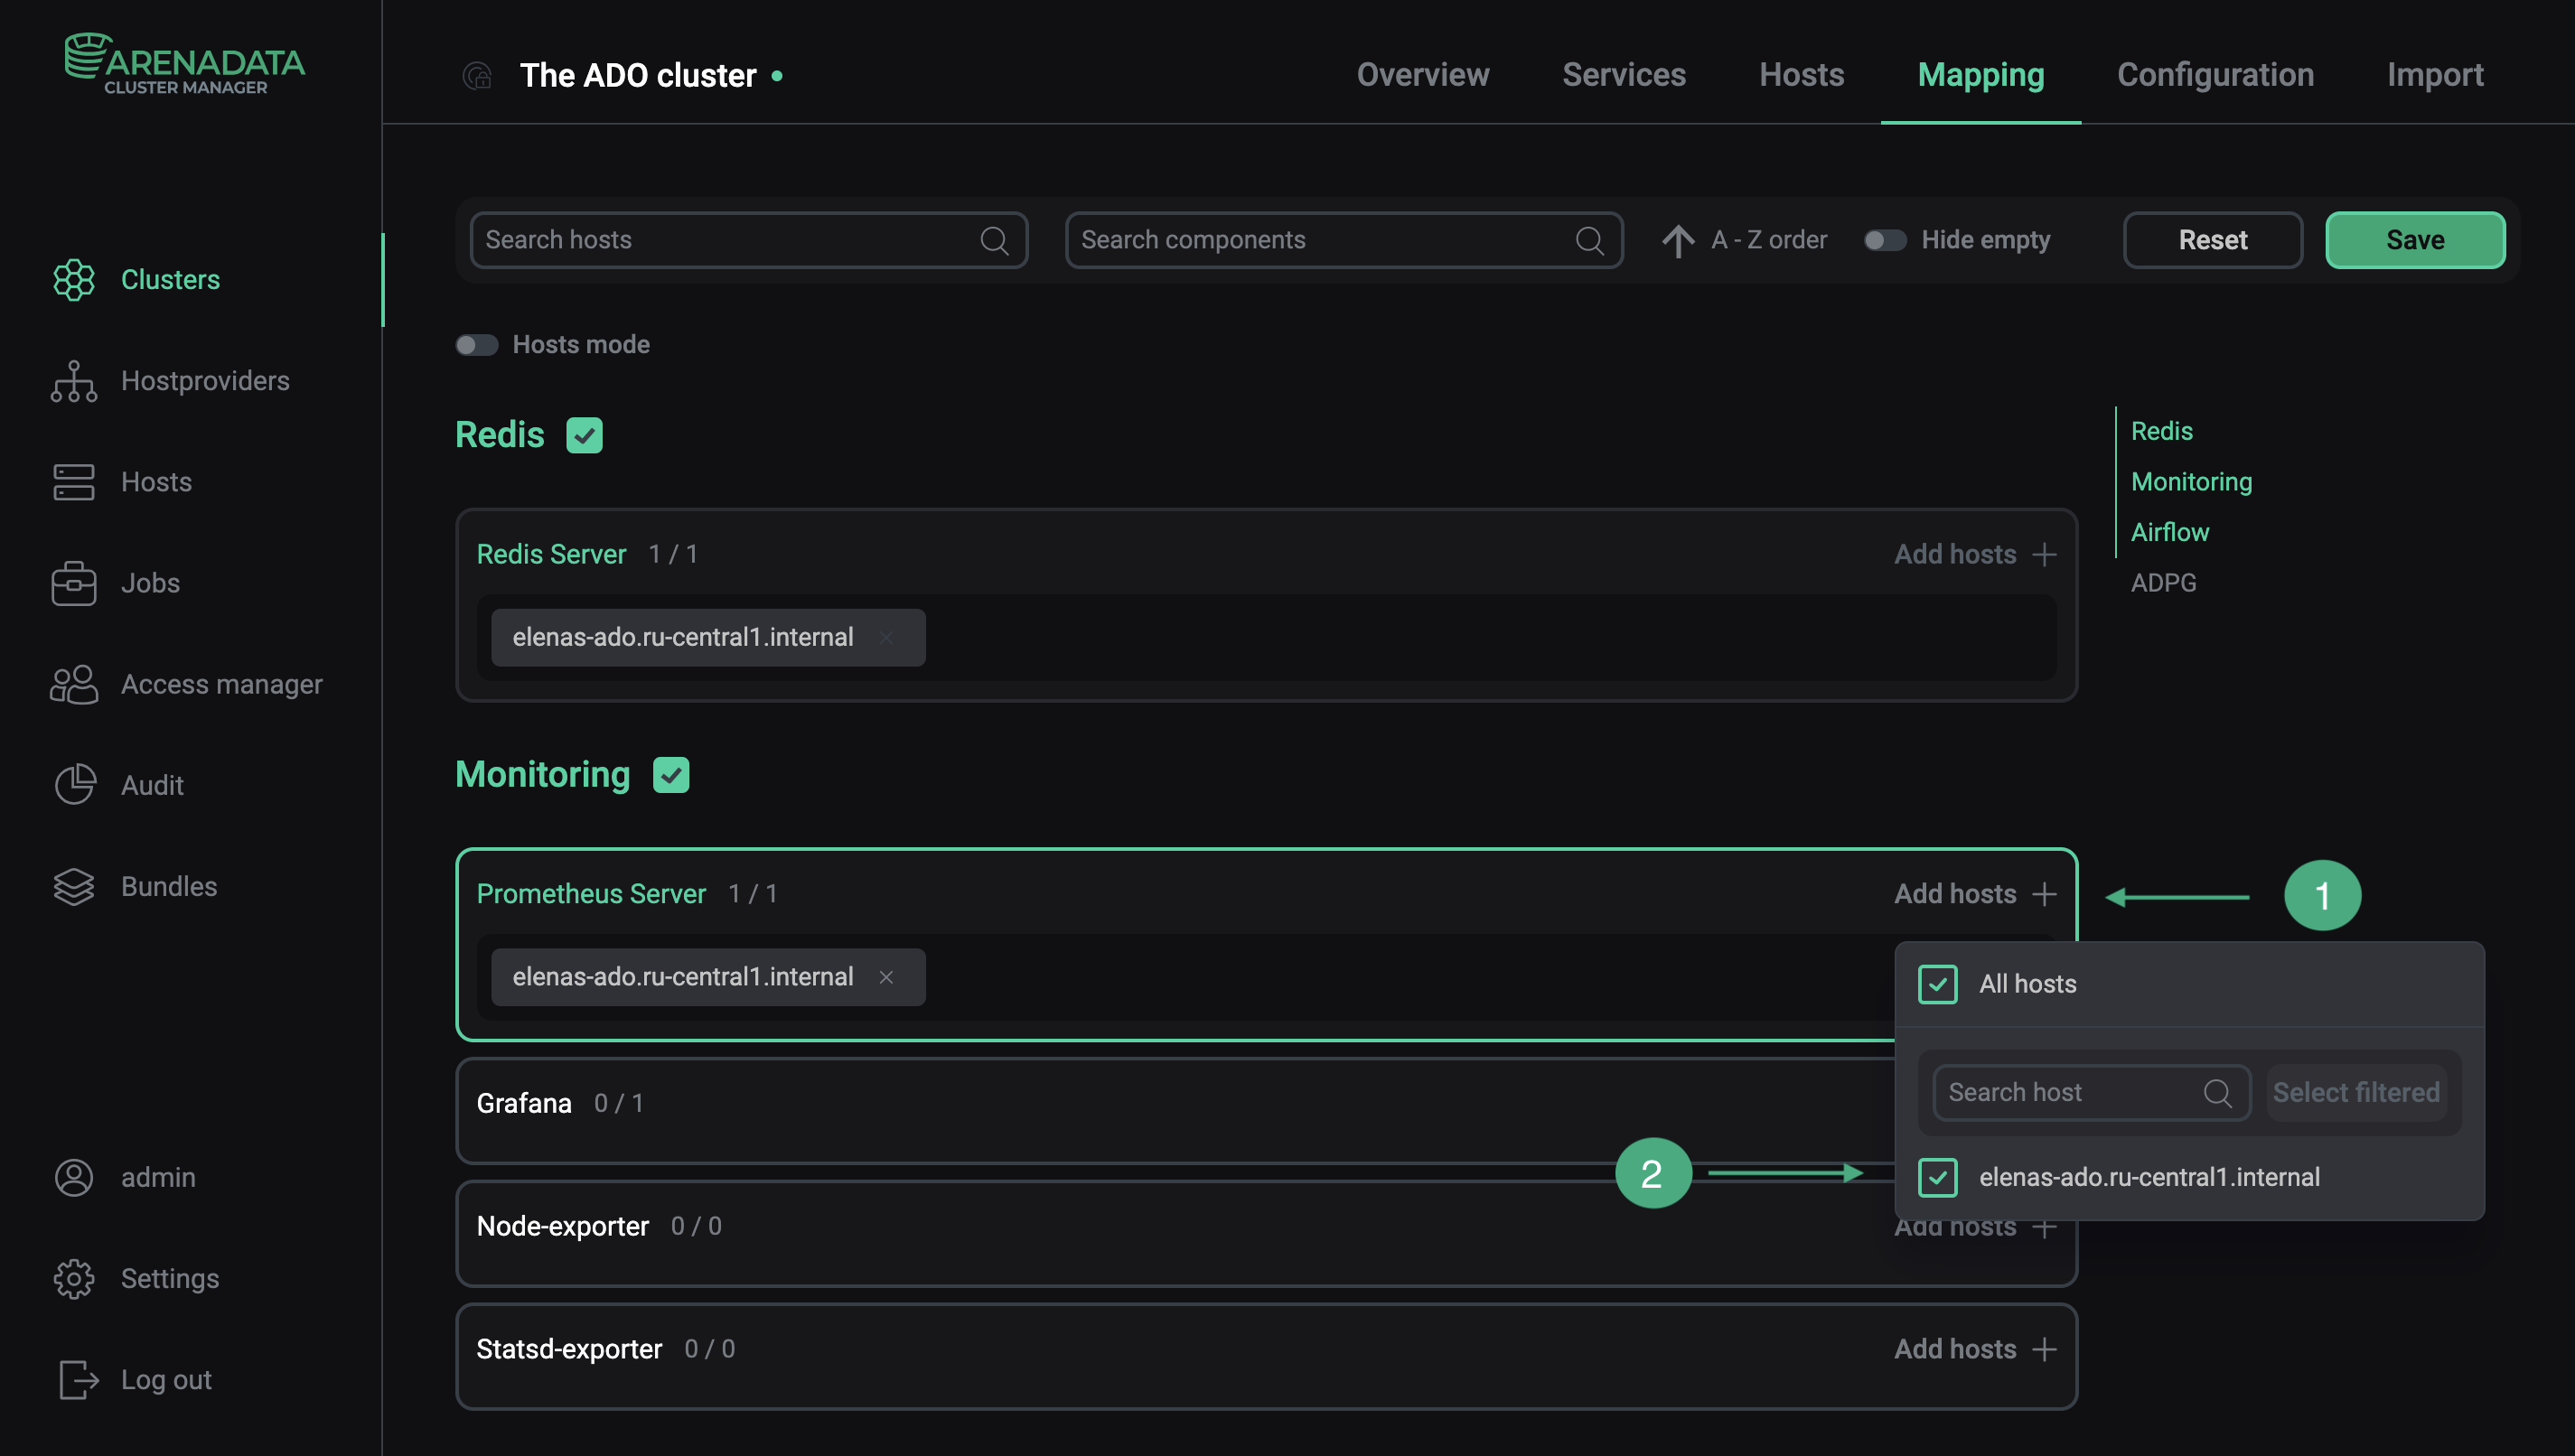Open the Jobs section in sidebar
This screenshot has height=1456, width=2575.
tap(149, 583)
